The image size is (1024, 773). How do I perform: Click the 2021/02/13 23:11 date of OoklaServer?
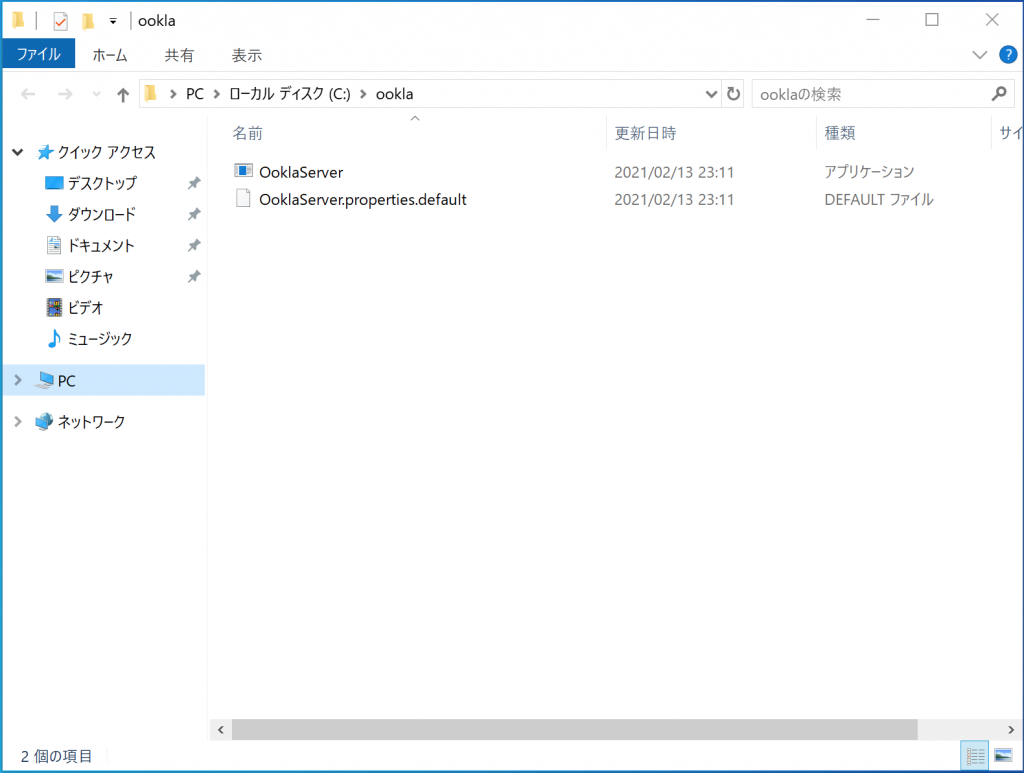(x=674, y=172)
